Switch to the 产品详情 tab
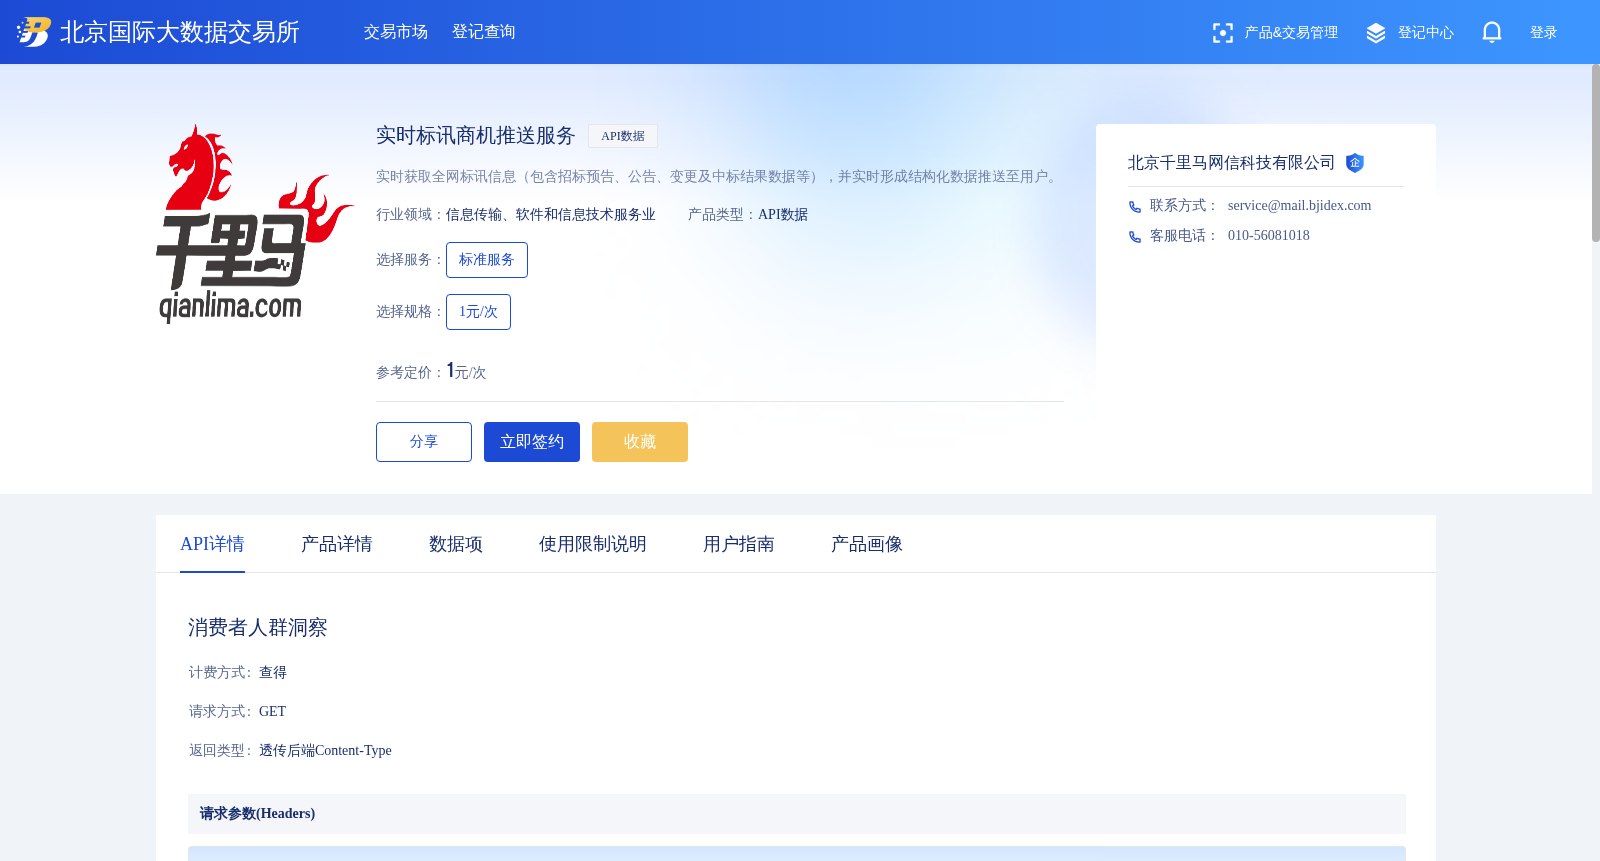This screenshot has height=861, width=1600. [337, 544]
